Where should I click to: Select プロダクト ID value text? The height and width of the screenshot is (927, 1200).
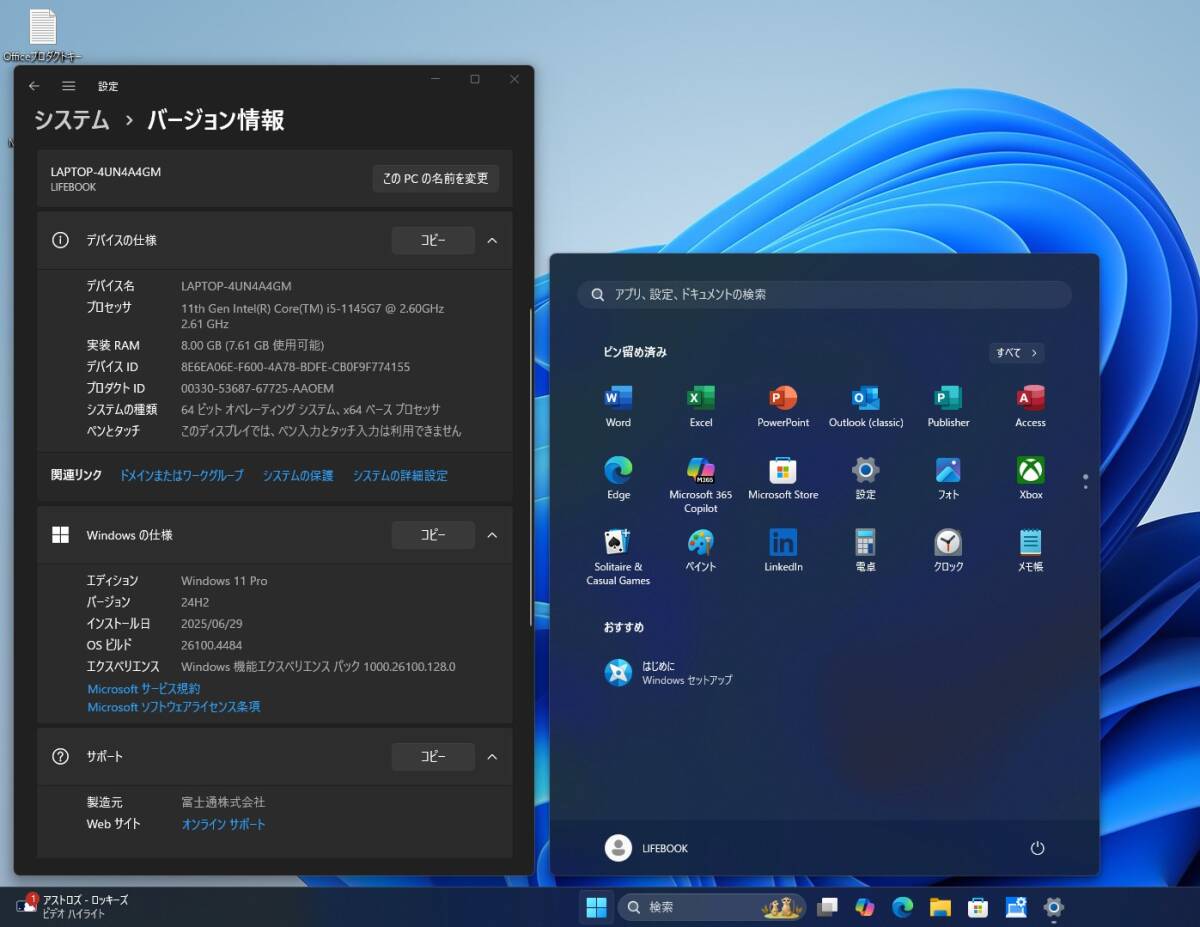[257, 388]
